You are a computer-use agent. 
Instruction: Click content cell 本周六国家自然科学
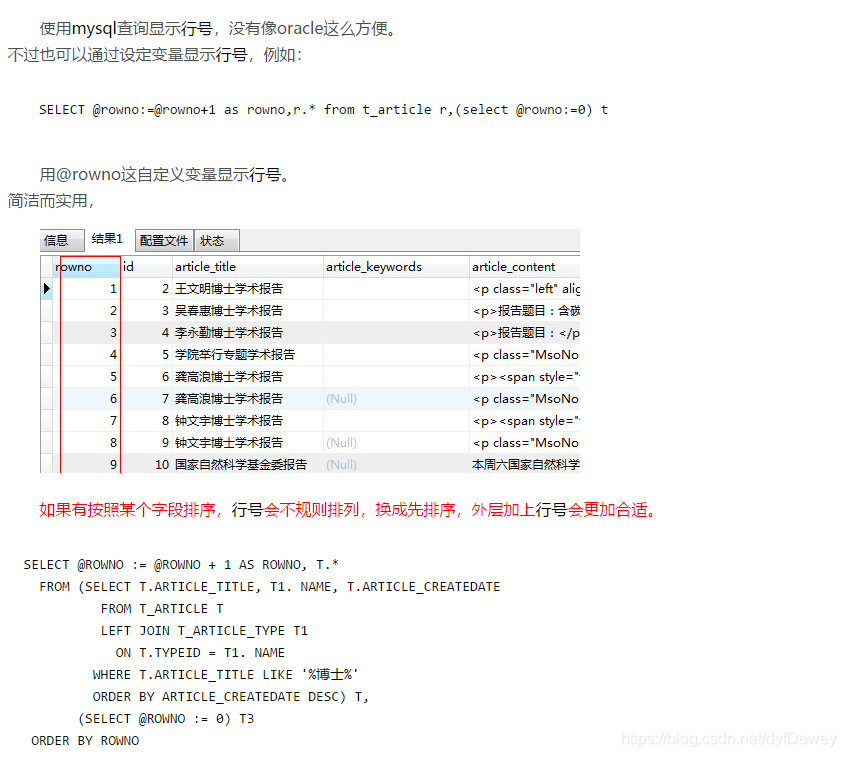tap(525, 465)
